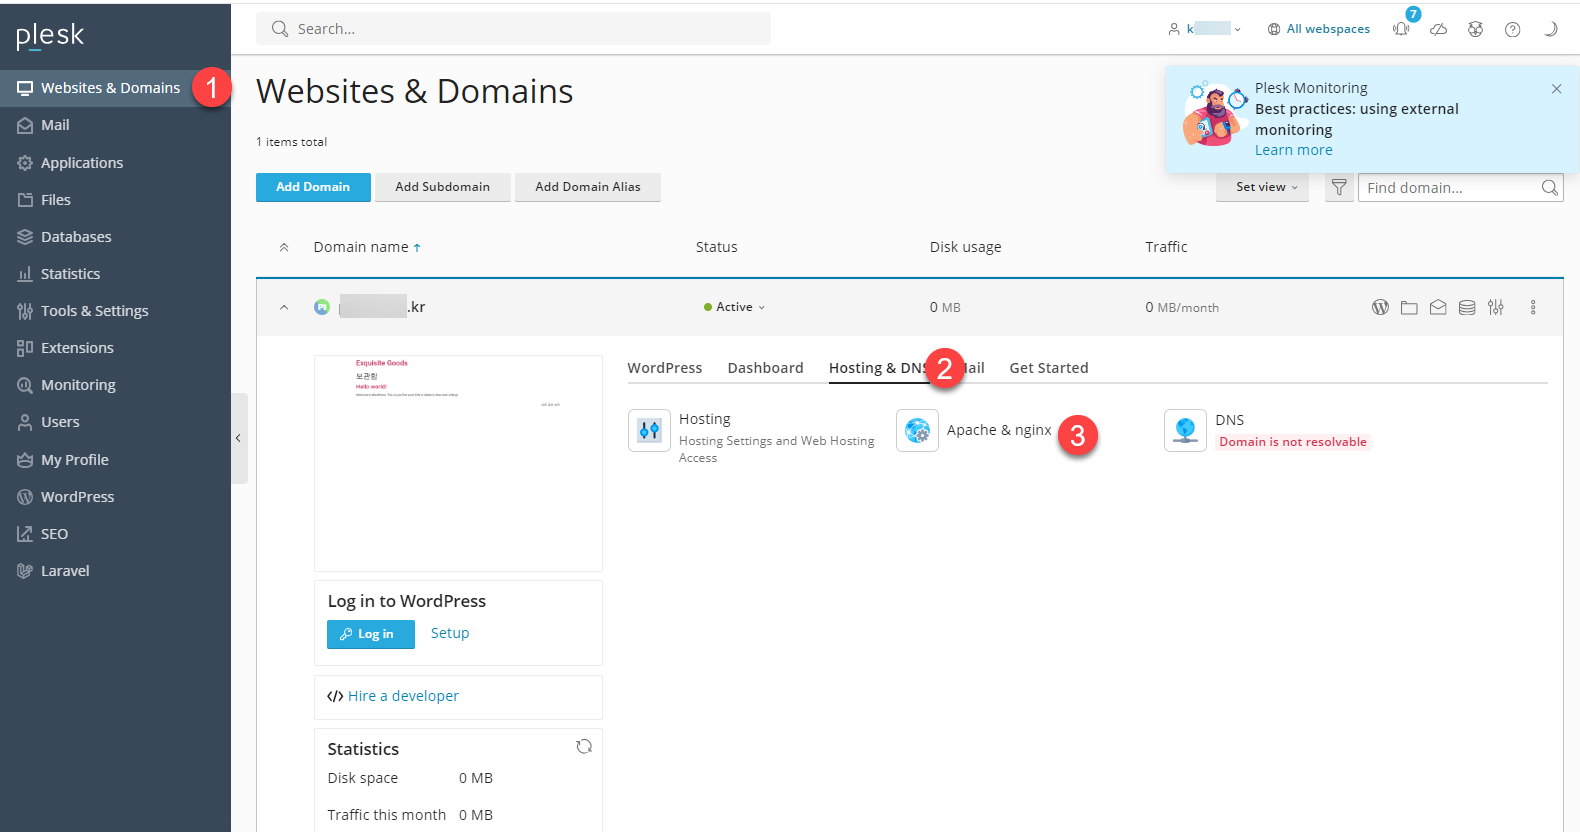Viewport: 1580px width, 832px height.
Task: Click the Plesk logo
Action: click(x=50, y=36)
